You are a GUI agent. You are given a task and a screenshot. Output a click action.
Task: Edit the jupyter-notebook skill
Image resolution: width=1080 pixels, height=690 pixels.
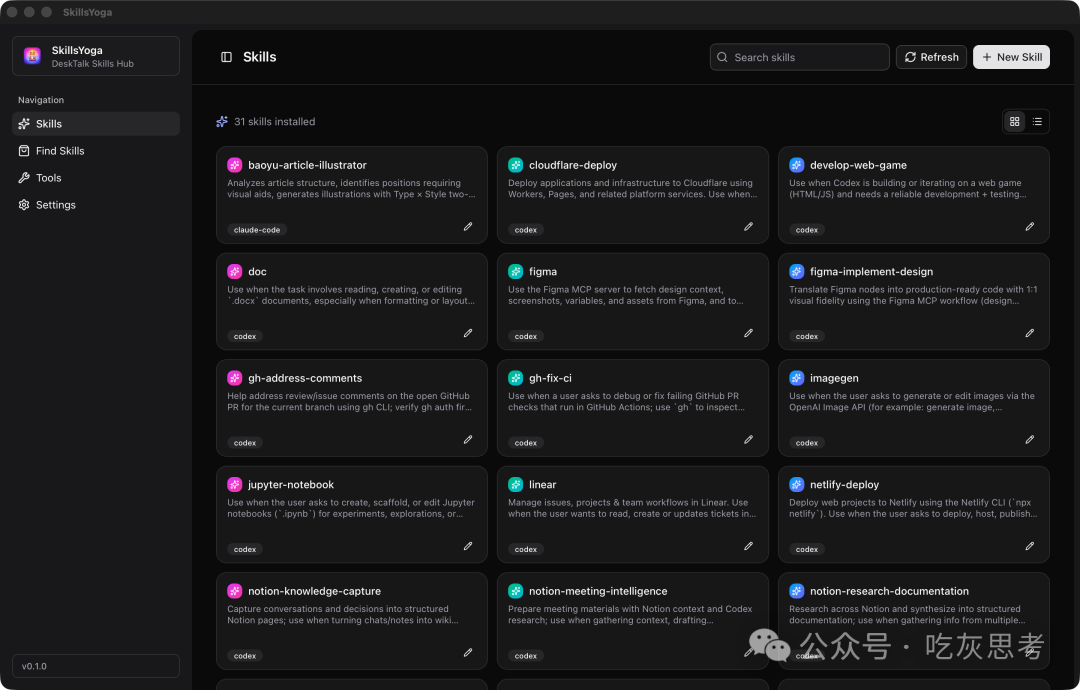coord(468,546)
